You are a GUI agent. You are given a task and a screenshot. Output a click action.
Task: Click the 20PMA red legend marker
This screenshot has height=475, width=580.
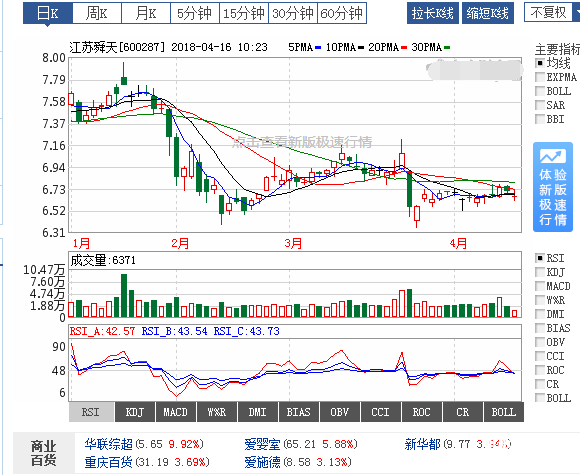point(404,48)
